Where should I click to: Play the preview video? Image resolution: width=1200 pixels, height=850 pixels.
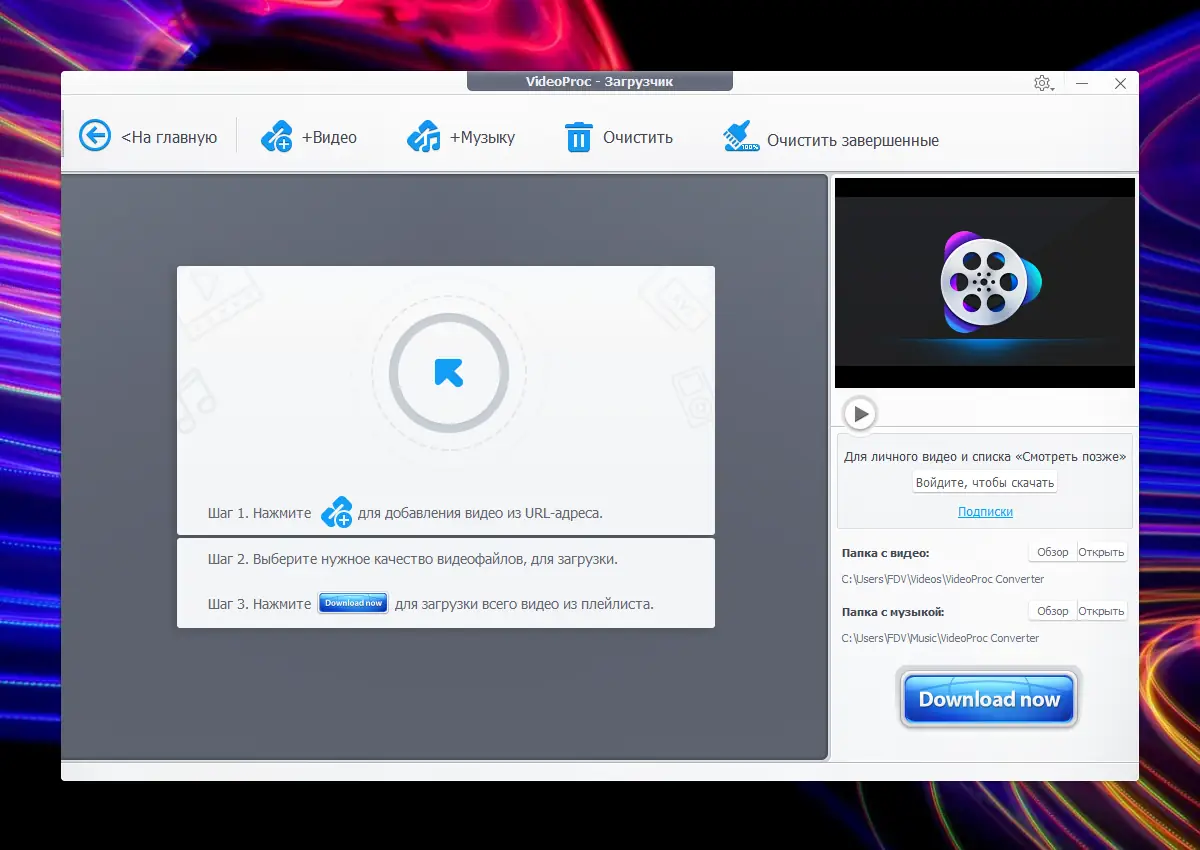859,413
